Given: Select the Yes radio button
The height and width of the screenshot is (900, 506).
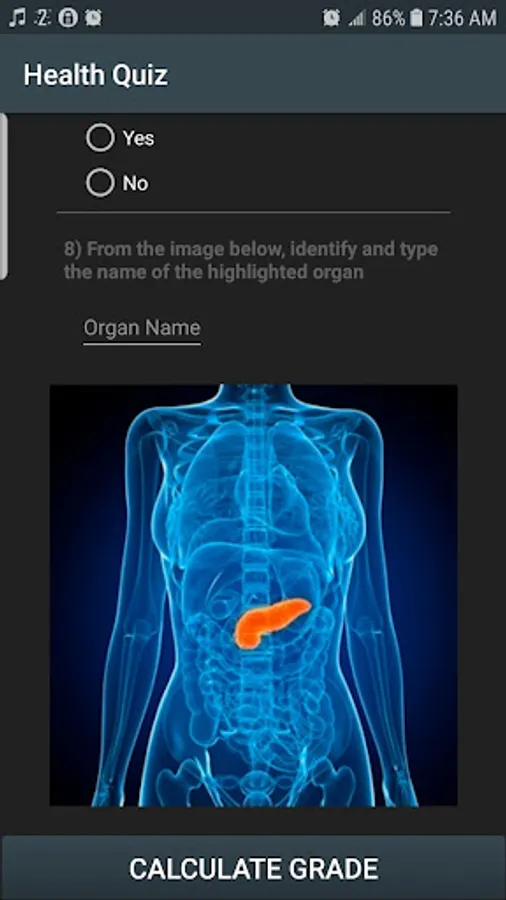Looking at the screenshot, I should (100, 138).
